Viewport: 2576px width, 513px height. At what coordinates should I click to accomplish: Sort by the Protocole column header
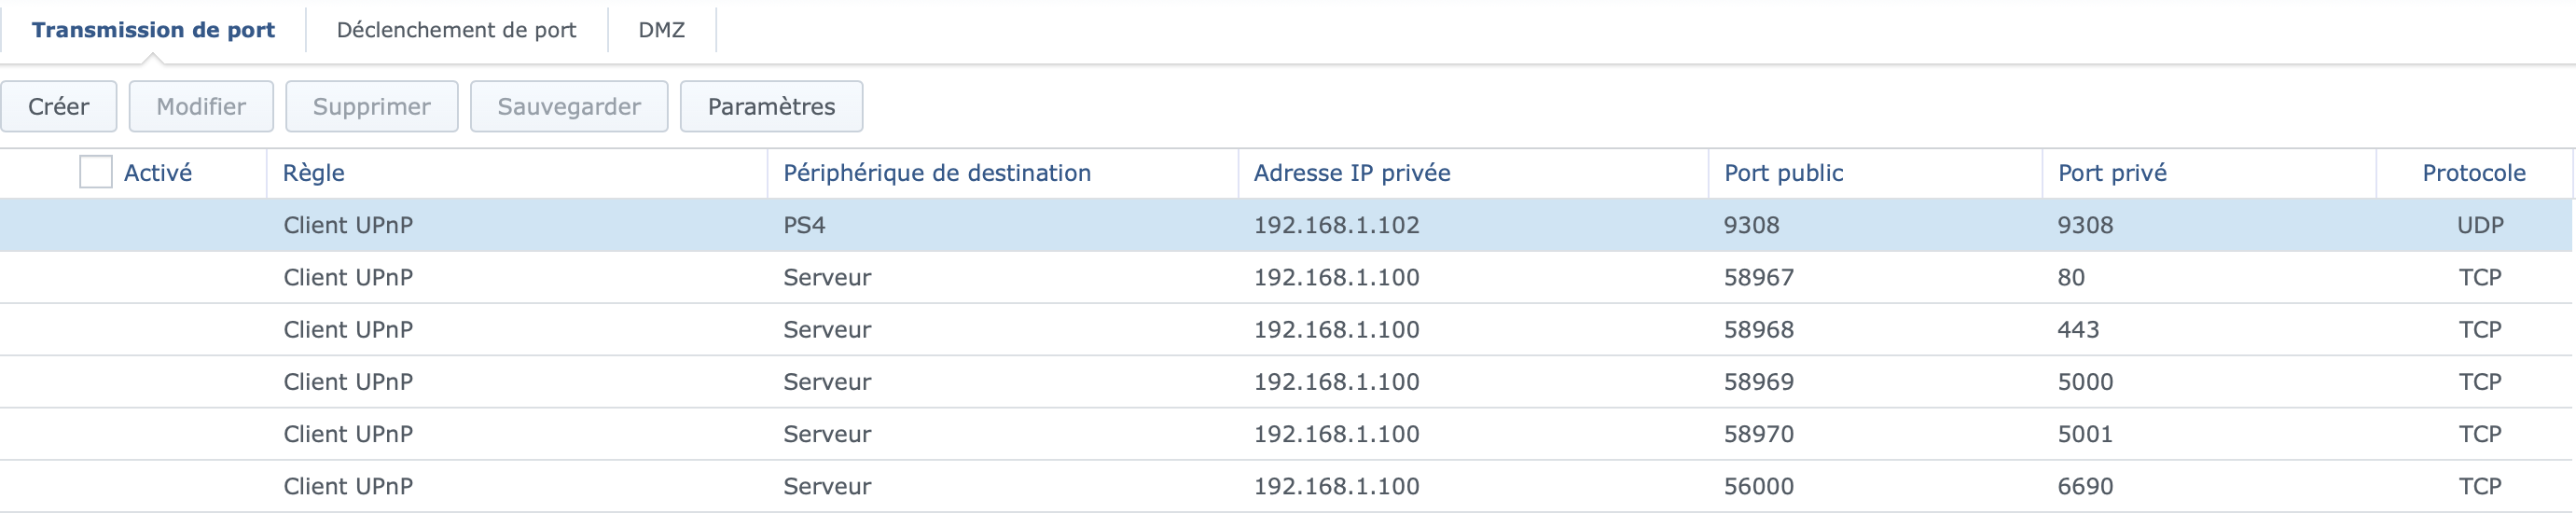click(x=2473, y=173)
